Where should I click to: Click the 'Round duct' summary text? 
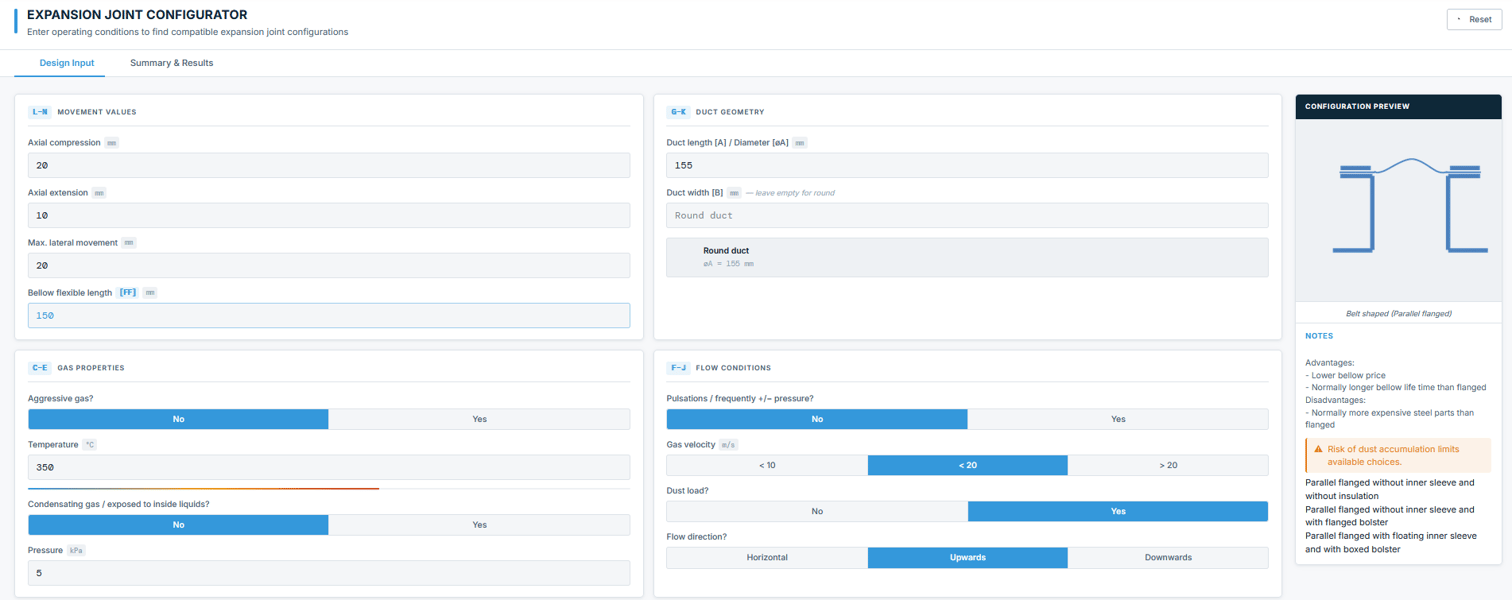[x=726, y=251]
